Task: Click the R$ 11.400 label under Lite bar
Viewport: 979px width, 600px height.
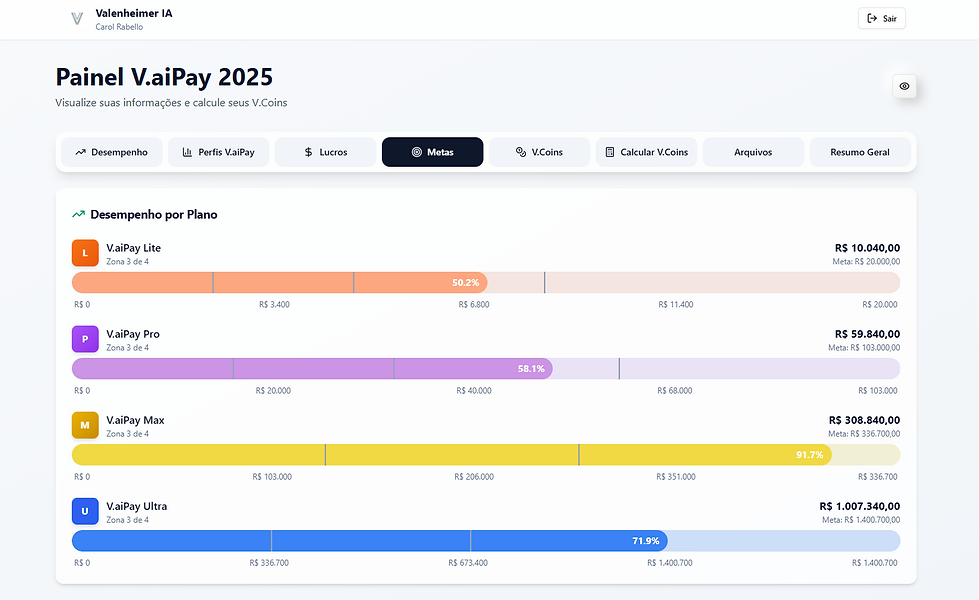Action: (x=676, y=305)
